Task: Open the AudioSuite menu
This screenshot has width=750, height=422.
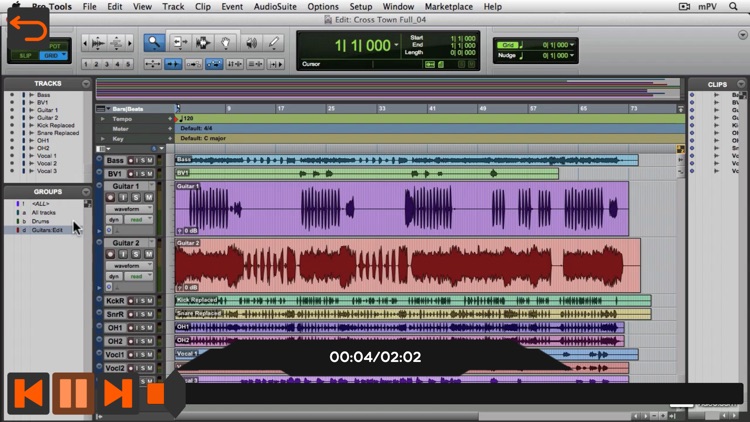Action: pyautogui.click(x=275, y=7)
